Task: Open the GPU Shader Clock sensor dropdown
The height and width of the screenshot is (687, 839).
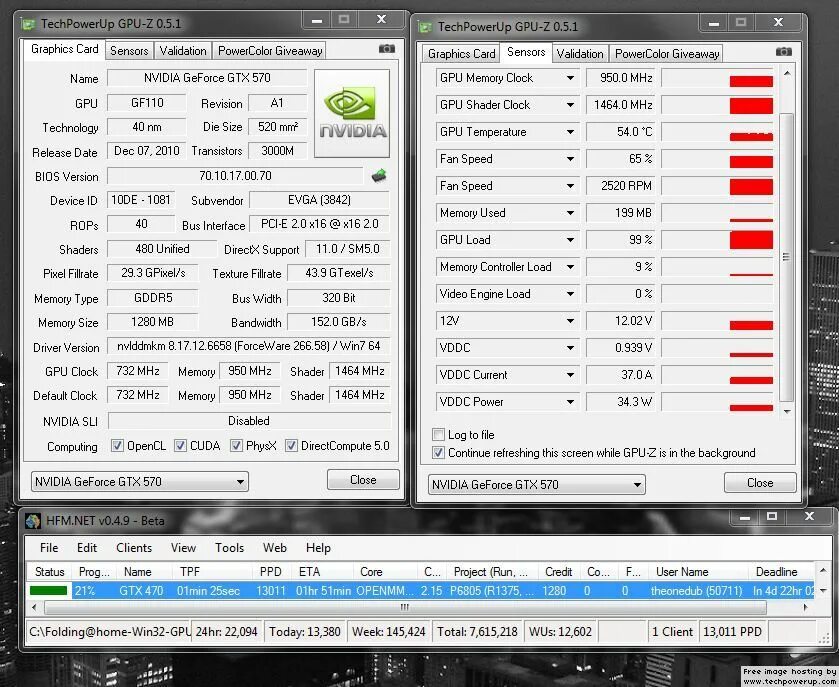Action: point(570,105)
